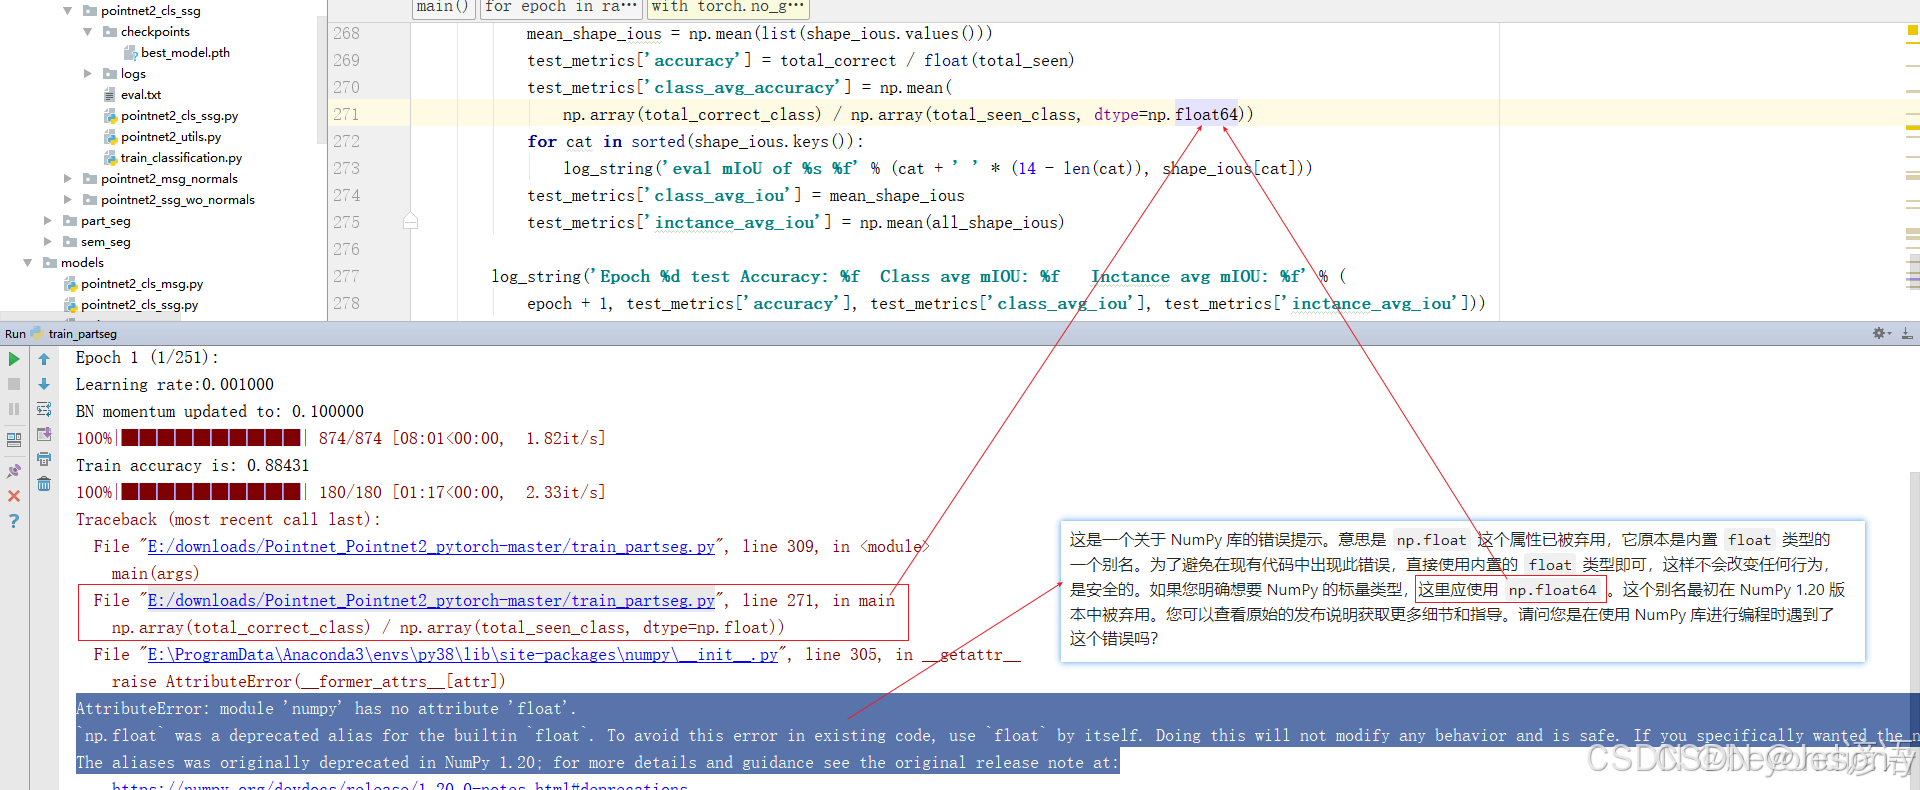The height and width of the screenshot is (790, 1920).
Task: Click the red X close icon
Action: coord(14,496)
